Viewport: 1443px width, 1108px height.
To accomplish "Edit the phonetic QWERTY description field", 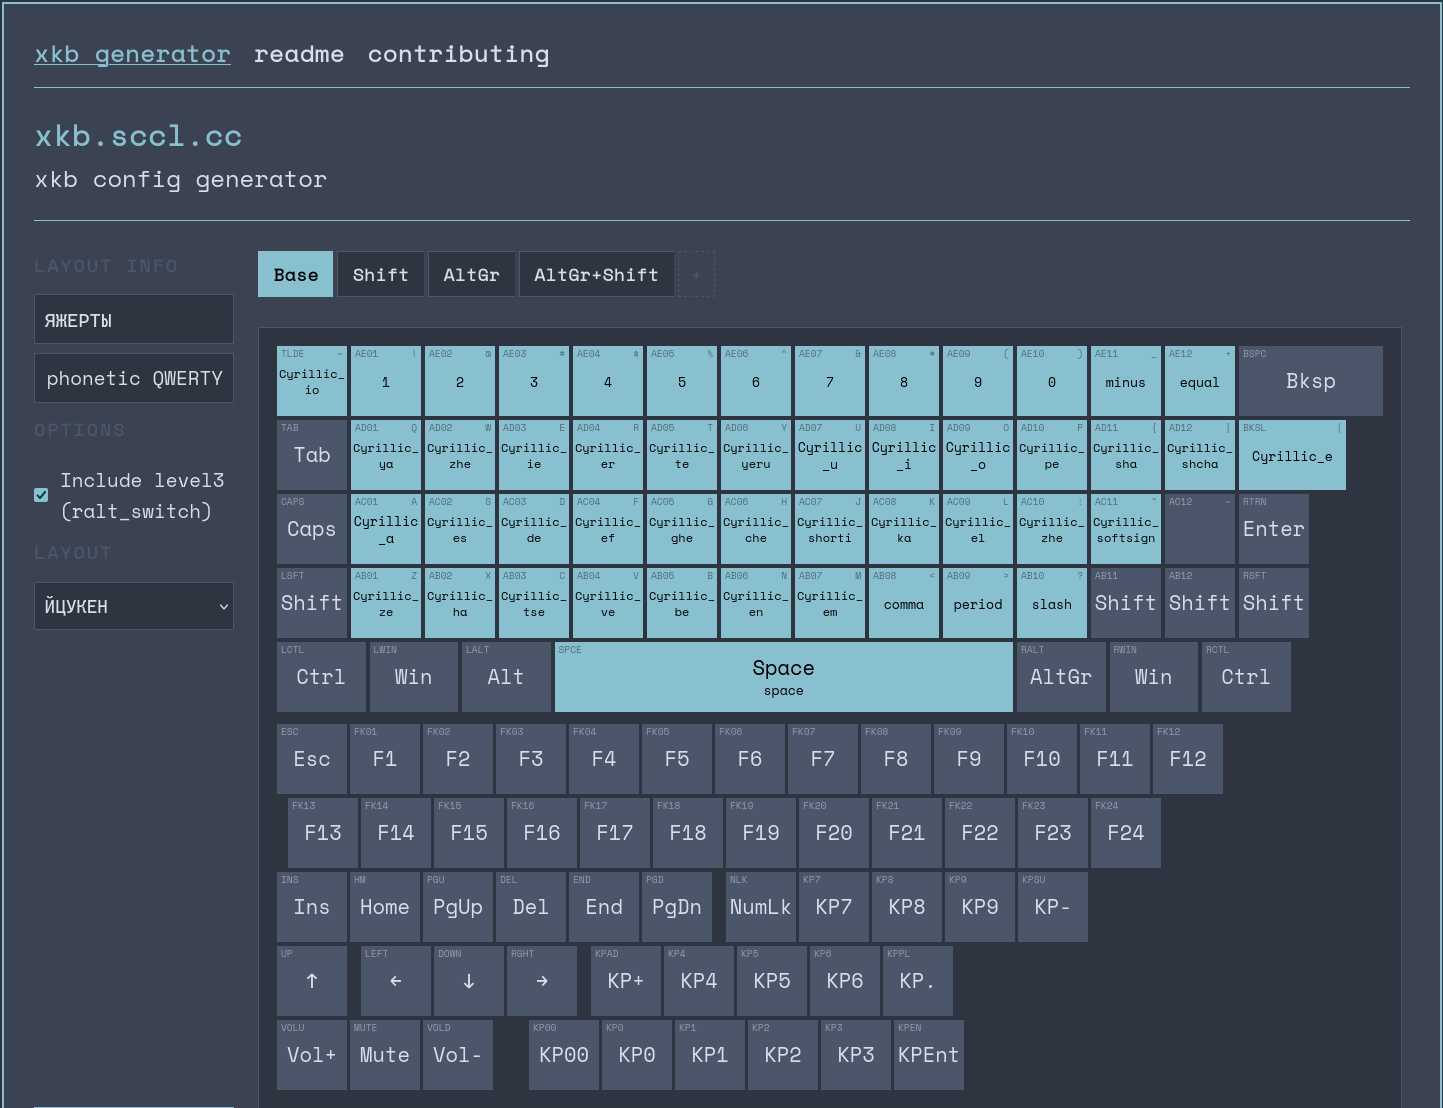I will [134, 378].
